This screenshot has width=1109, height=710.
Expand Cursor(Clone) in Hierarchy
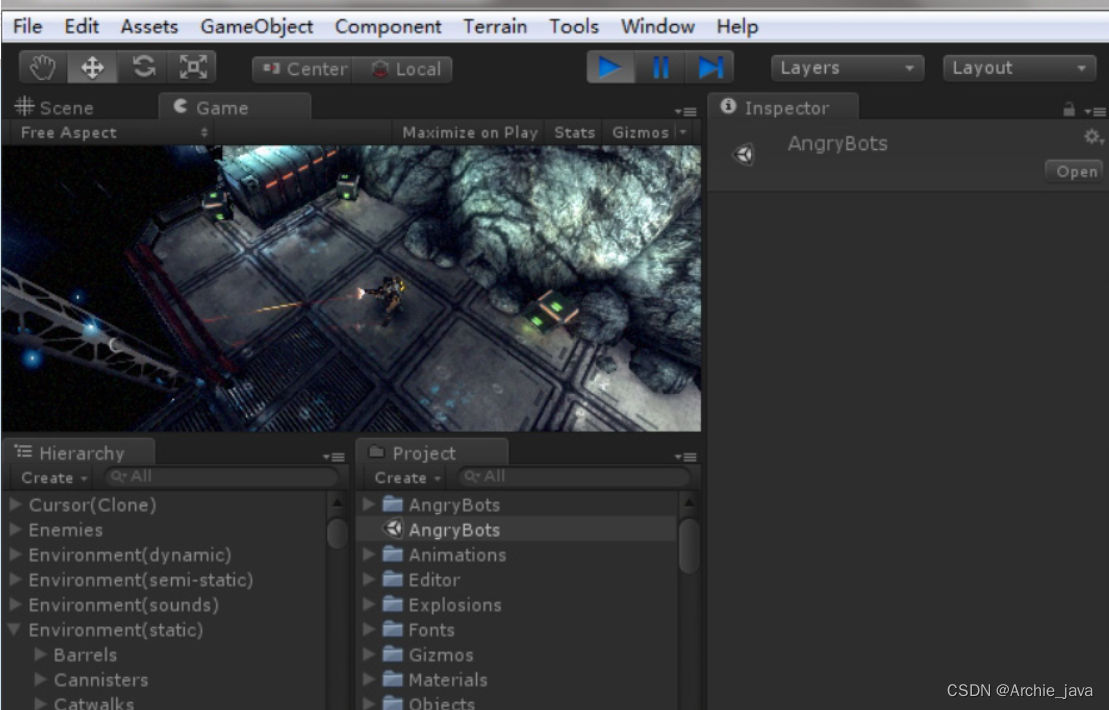click(15, 505)
